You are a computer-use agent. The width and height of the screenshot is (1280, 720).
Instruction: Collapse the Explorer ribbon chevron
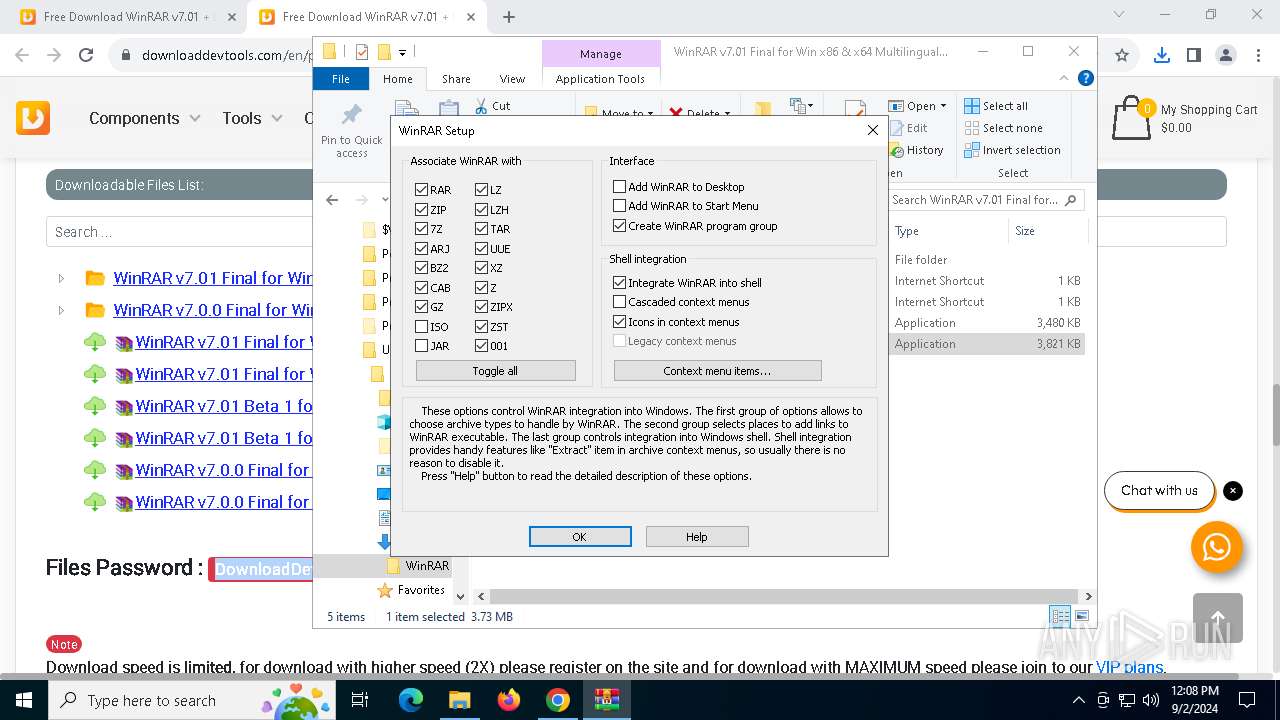pos(1065,78)
